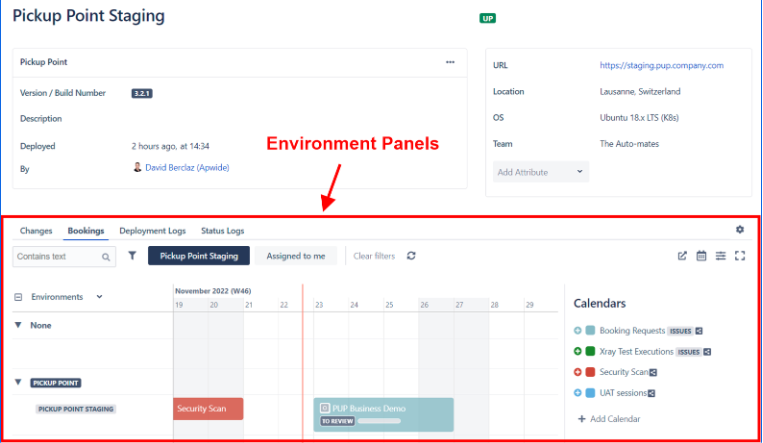The image size is (763, 443).
Task: Click the filter funnel icon
Action: coord(133,256)
